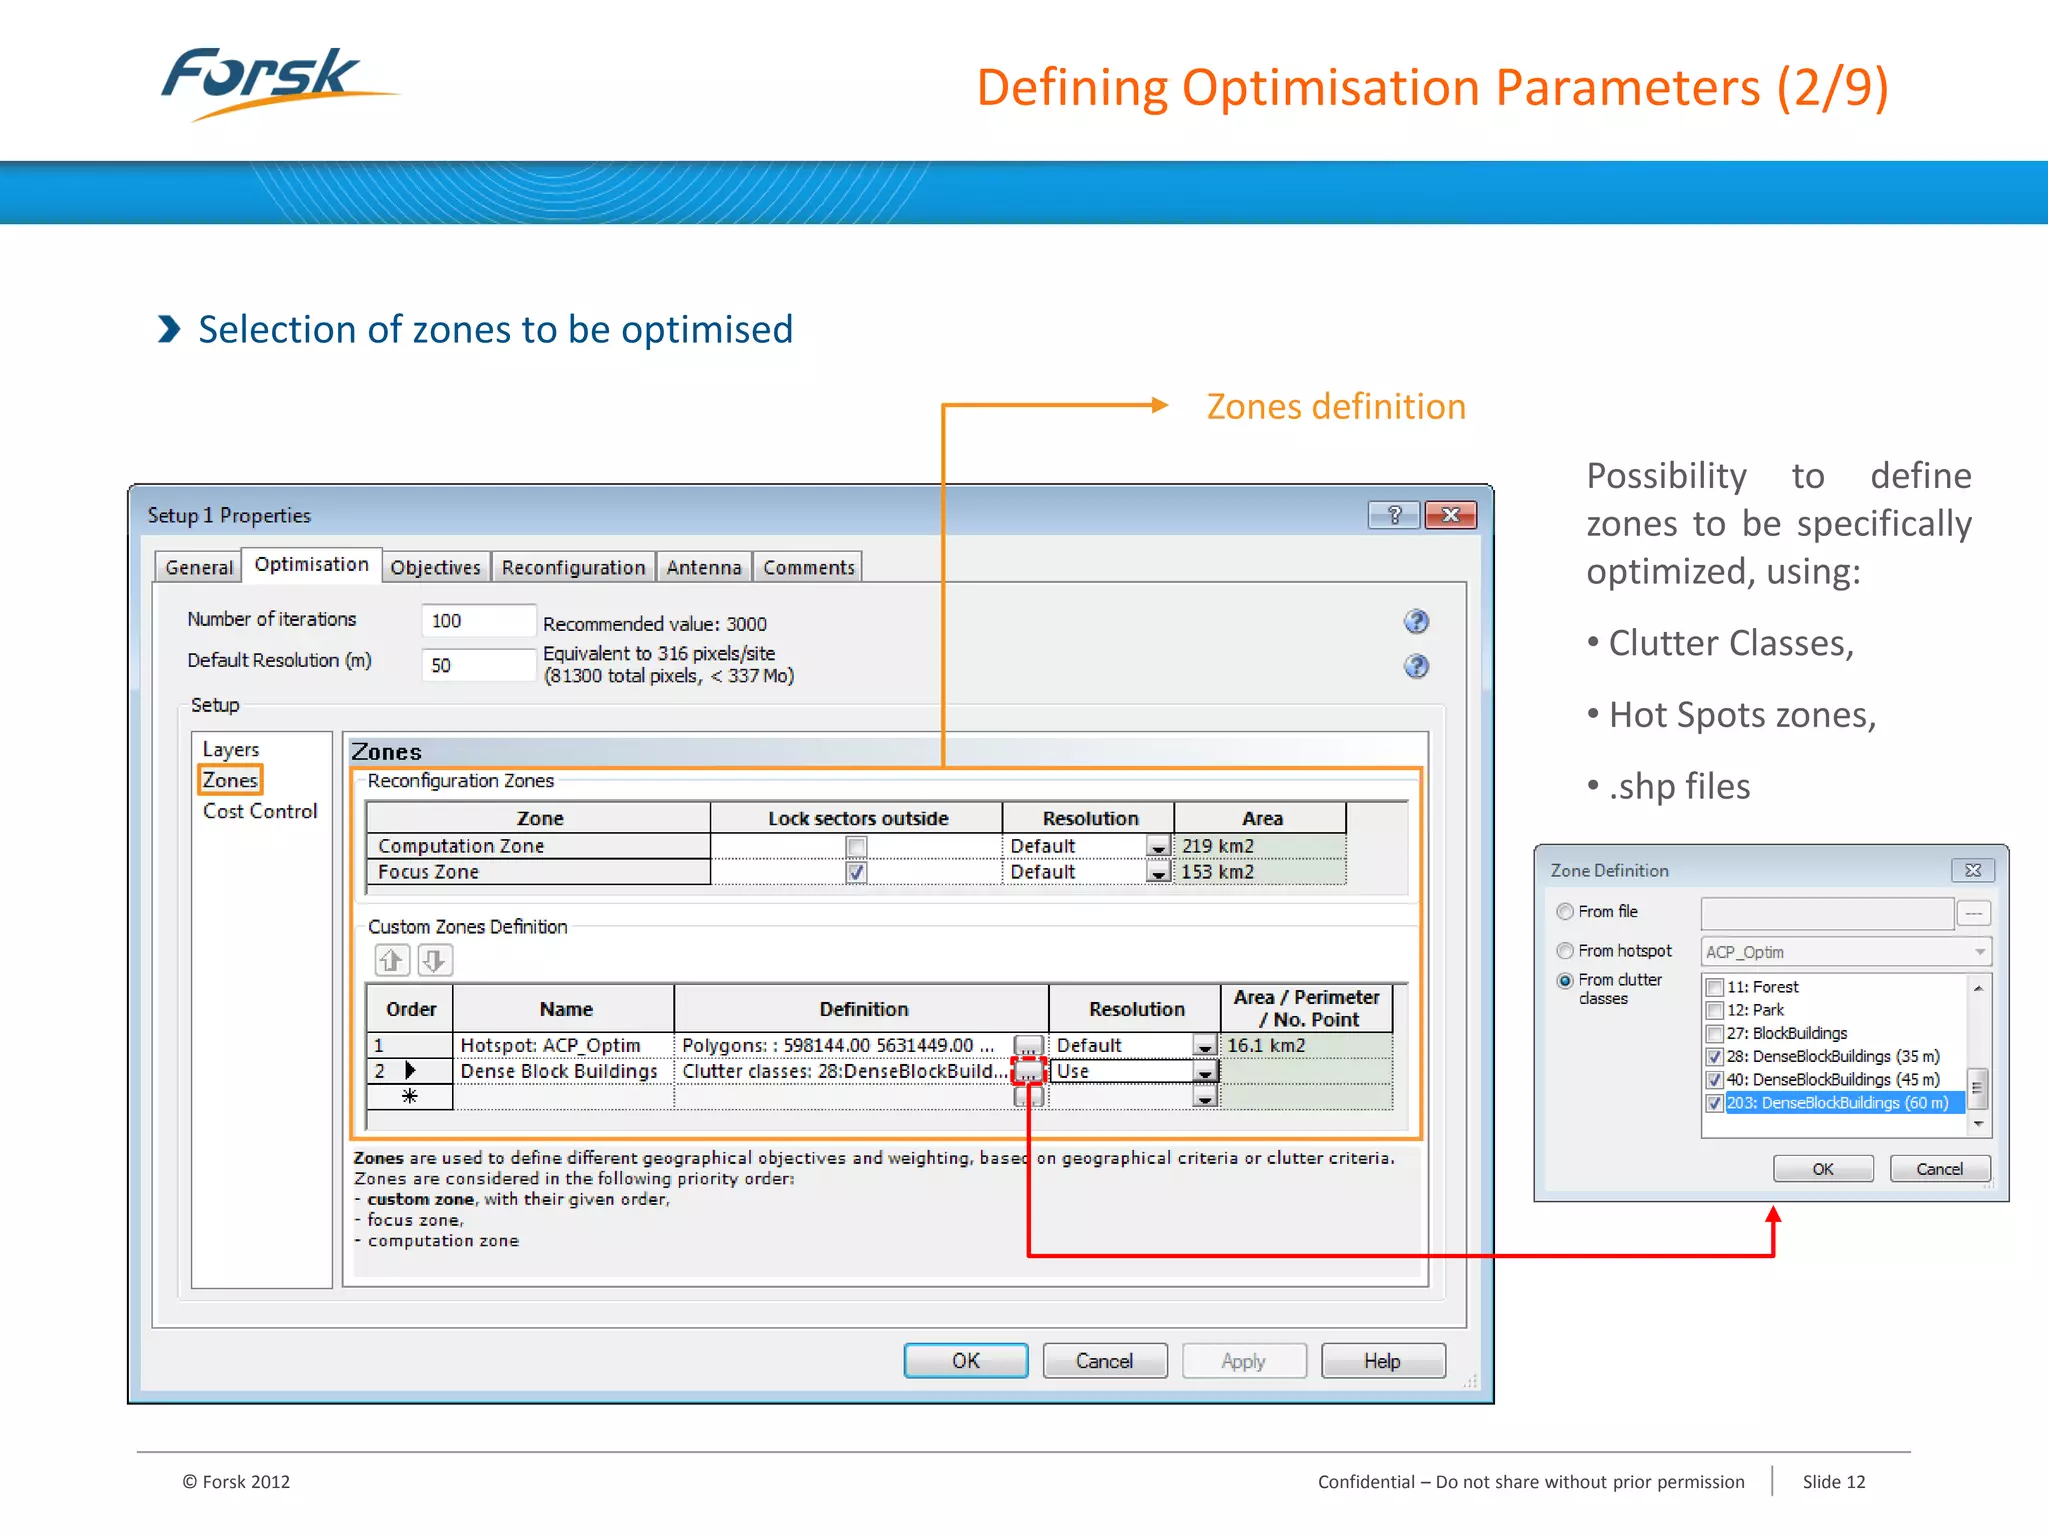Uncheck 40: DenseBlockBuildings (45 m)
The height and width of the screenshot is (1536, 2048).
point(1715,1080)
